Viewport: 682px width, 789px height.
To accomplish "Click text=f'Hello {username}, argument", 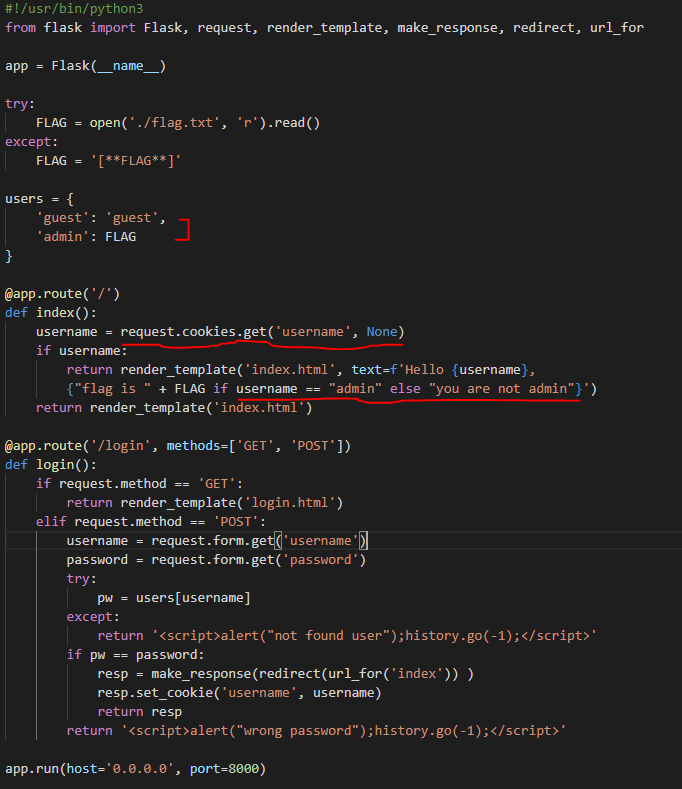I will coord(443,370).
